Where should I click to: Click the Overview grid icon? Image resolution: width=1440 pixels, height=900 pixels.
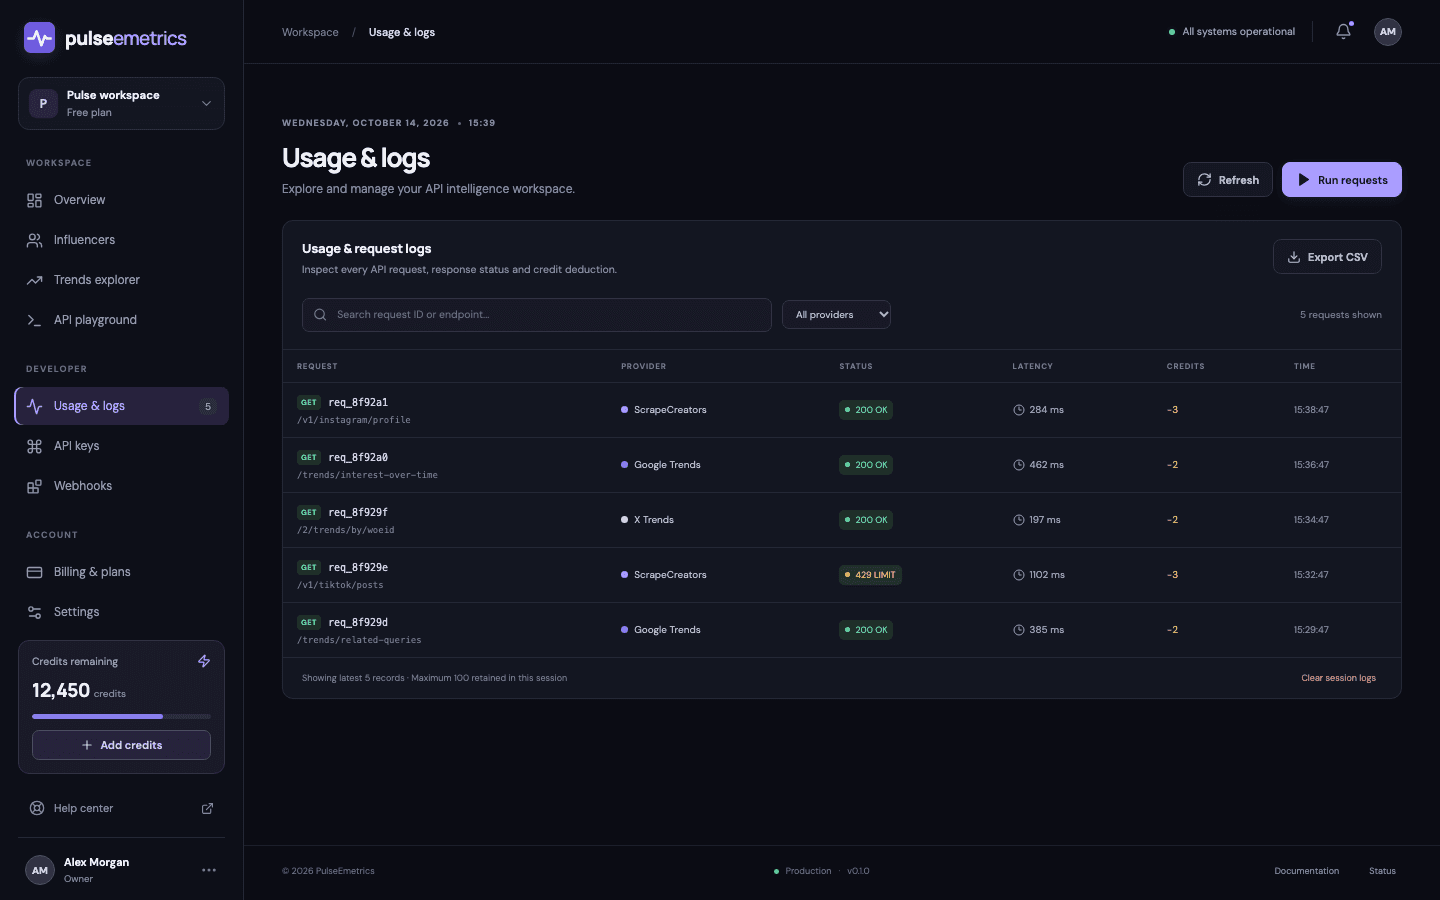click(x=35, y=200)
